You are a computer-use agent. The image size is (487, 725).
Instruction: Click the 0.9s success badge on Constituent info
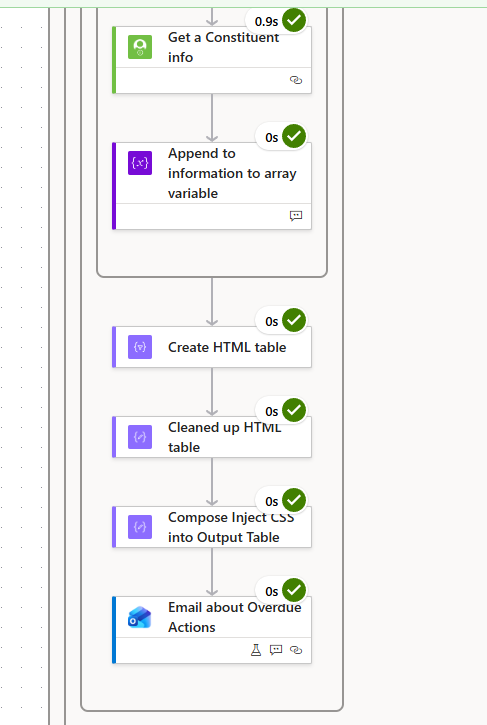pyautogui.click(x=277, y=21)
